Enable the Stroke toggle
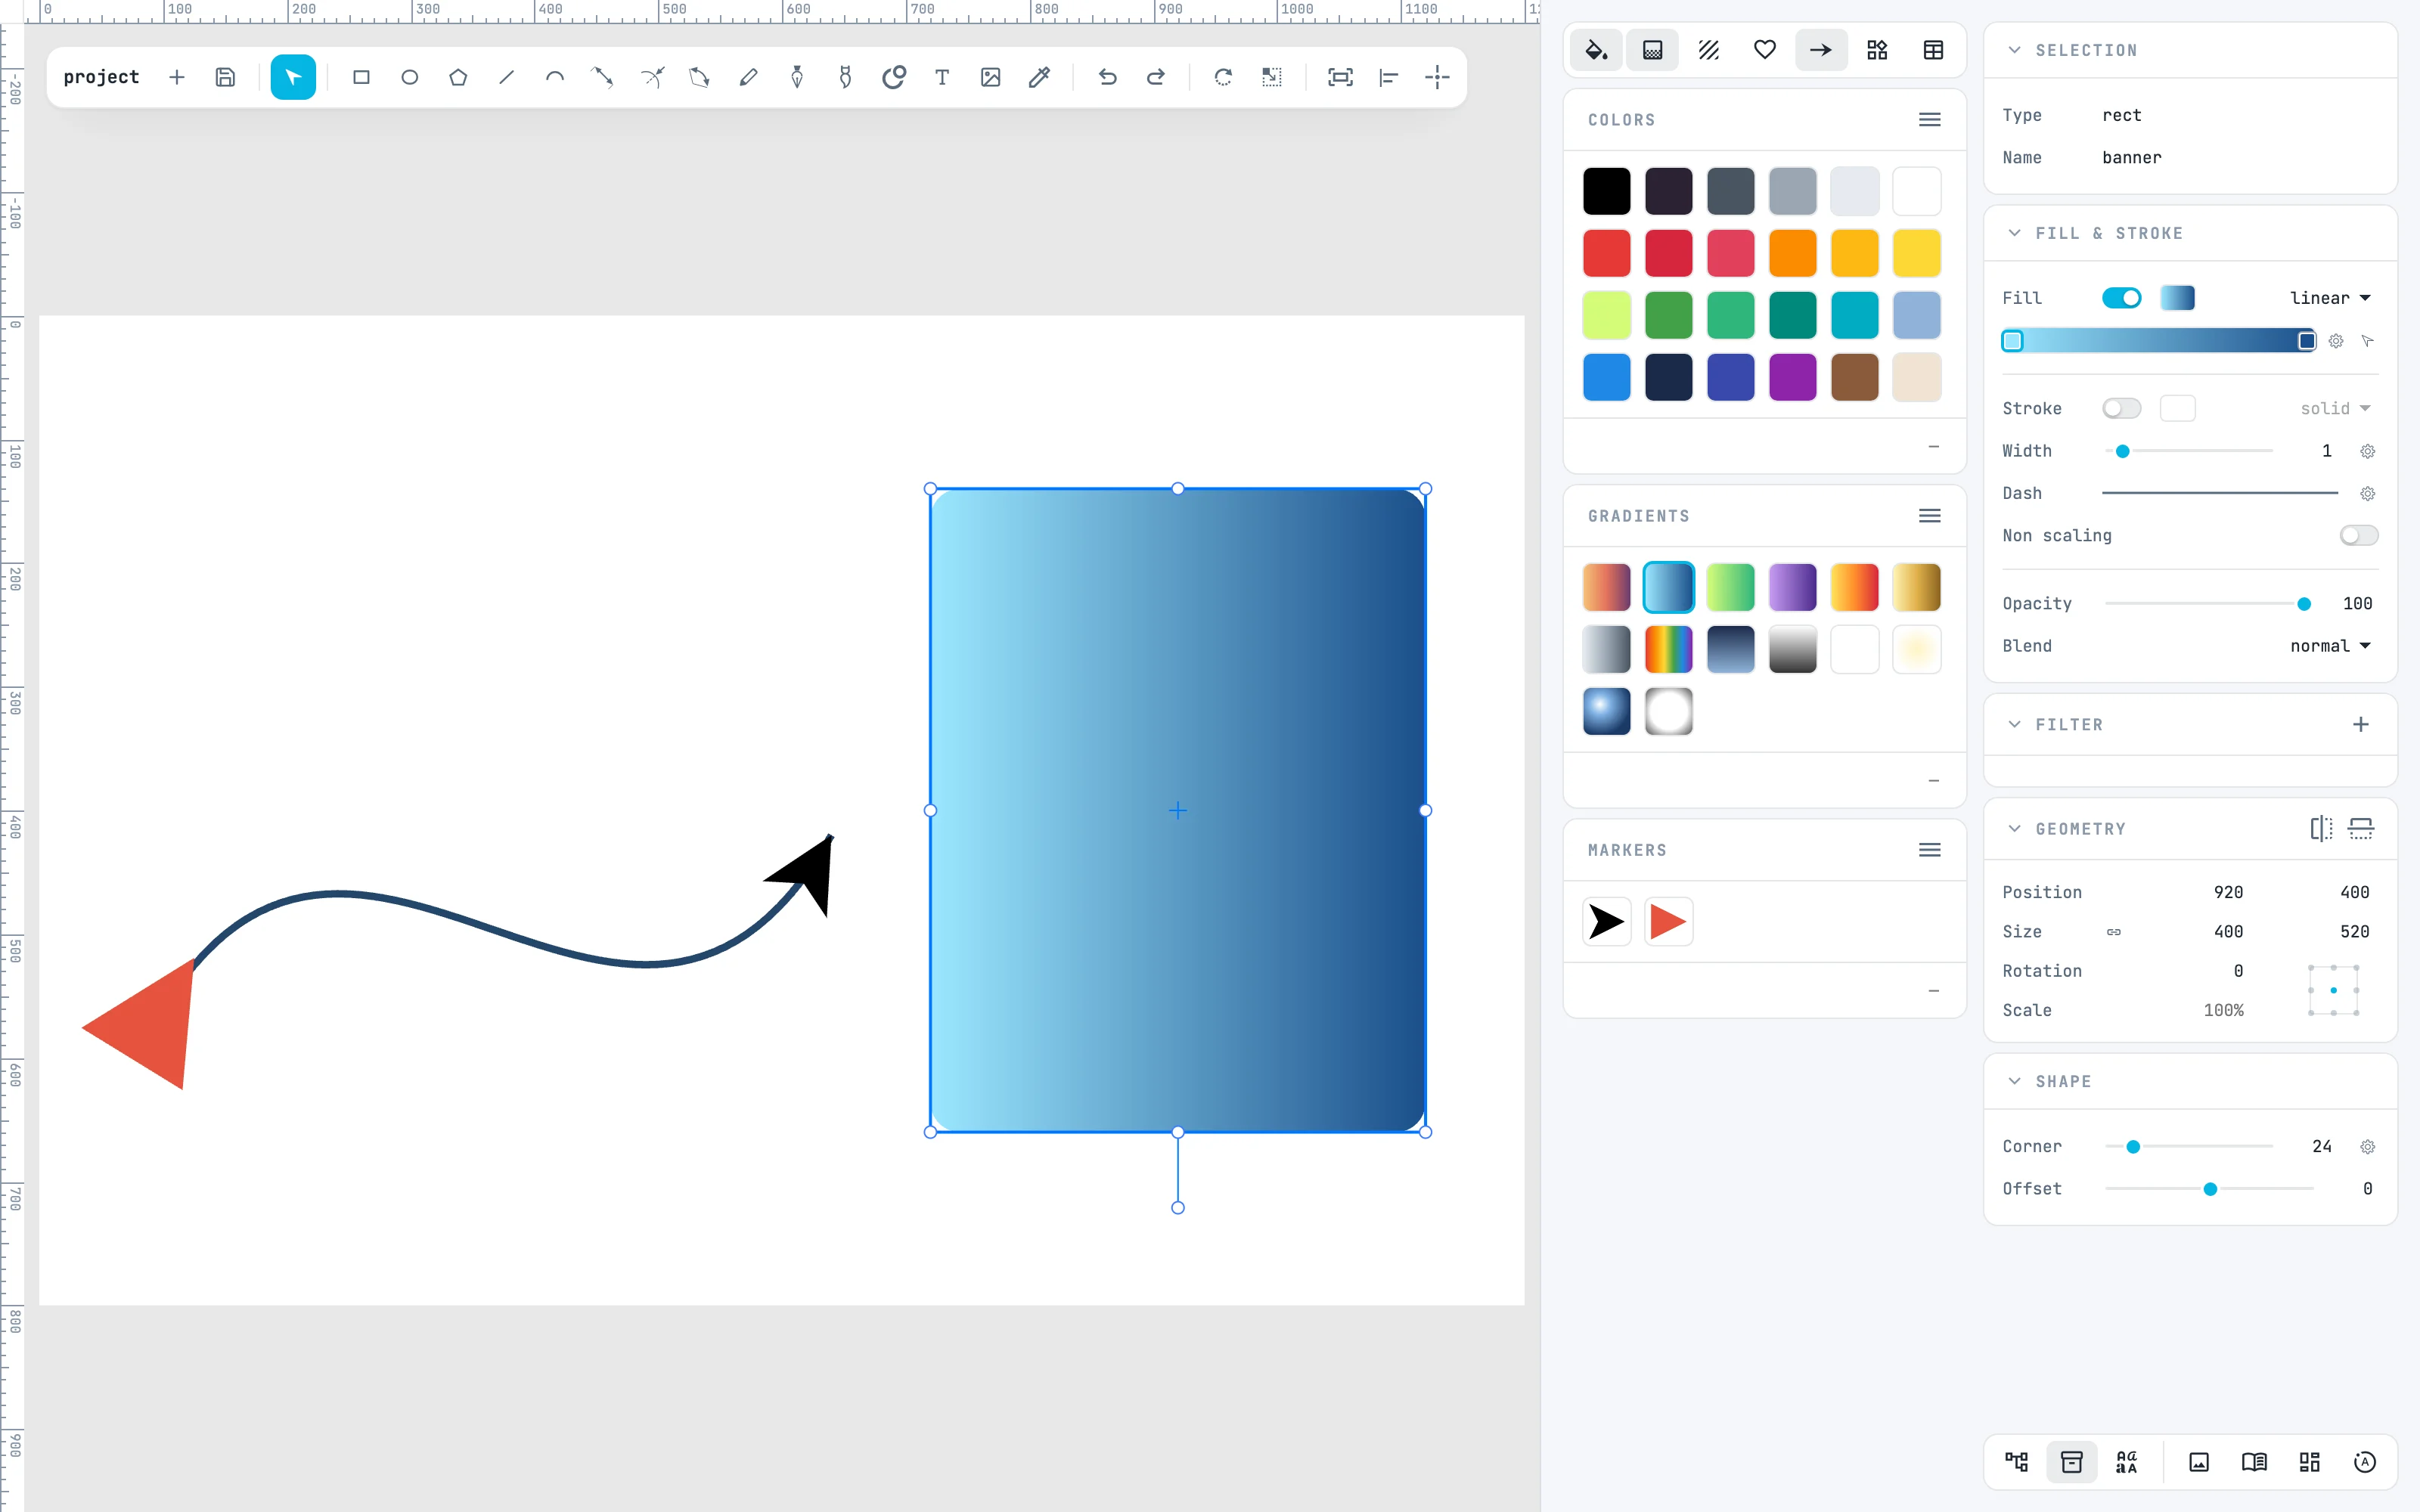 [x=2121, y=408]
